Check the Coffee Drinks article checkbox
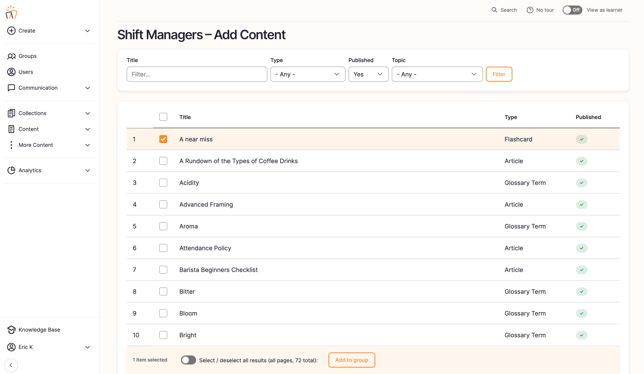The height and width of the screenshot is (374, 644). [163, 161]
